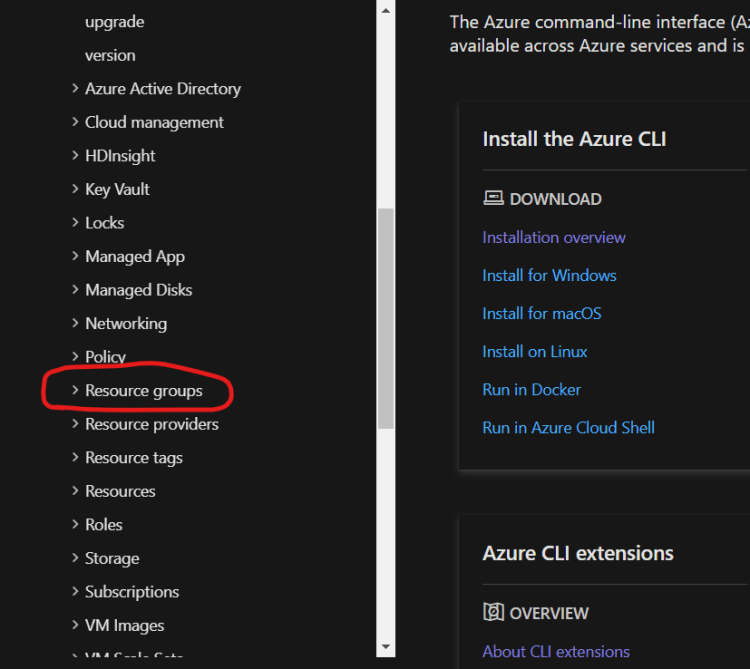This screenshot has width=750, height=669.
Task: Open the Install for macOS link
Action: [541, 314]
